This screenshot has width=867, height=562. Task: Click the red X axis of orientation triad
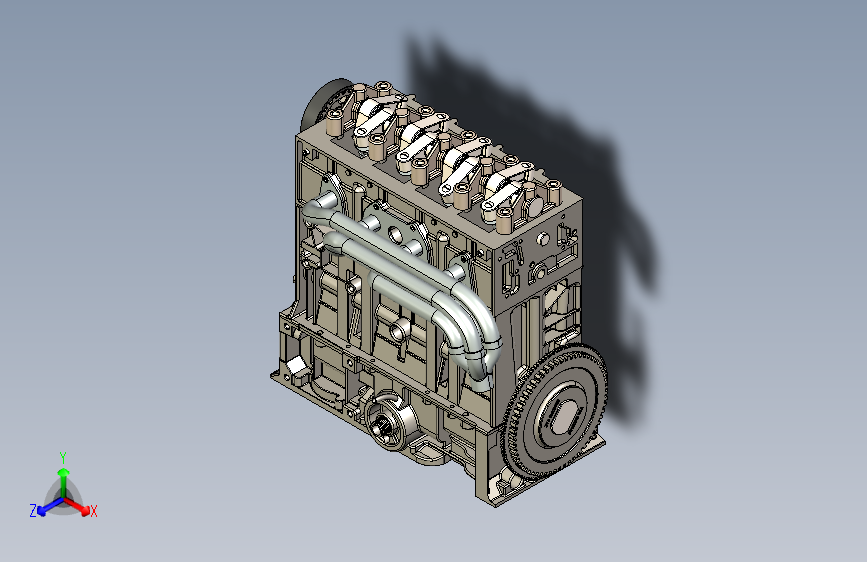[x=81, y=508]
